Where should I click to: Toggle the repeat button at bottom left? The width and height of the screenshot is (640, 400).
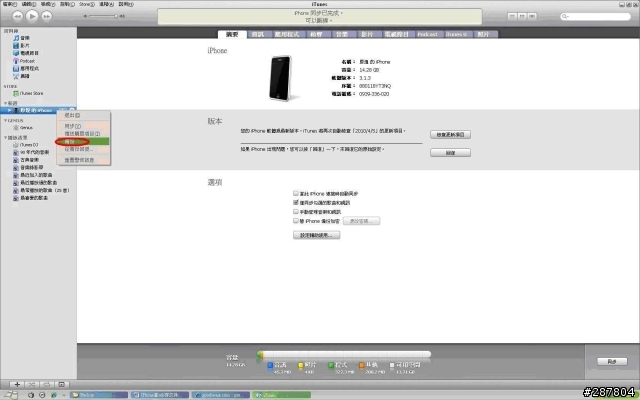tap(47, 384)
